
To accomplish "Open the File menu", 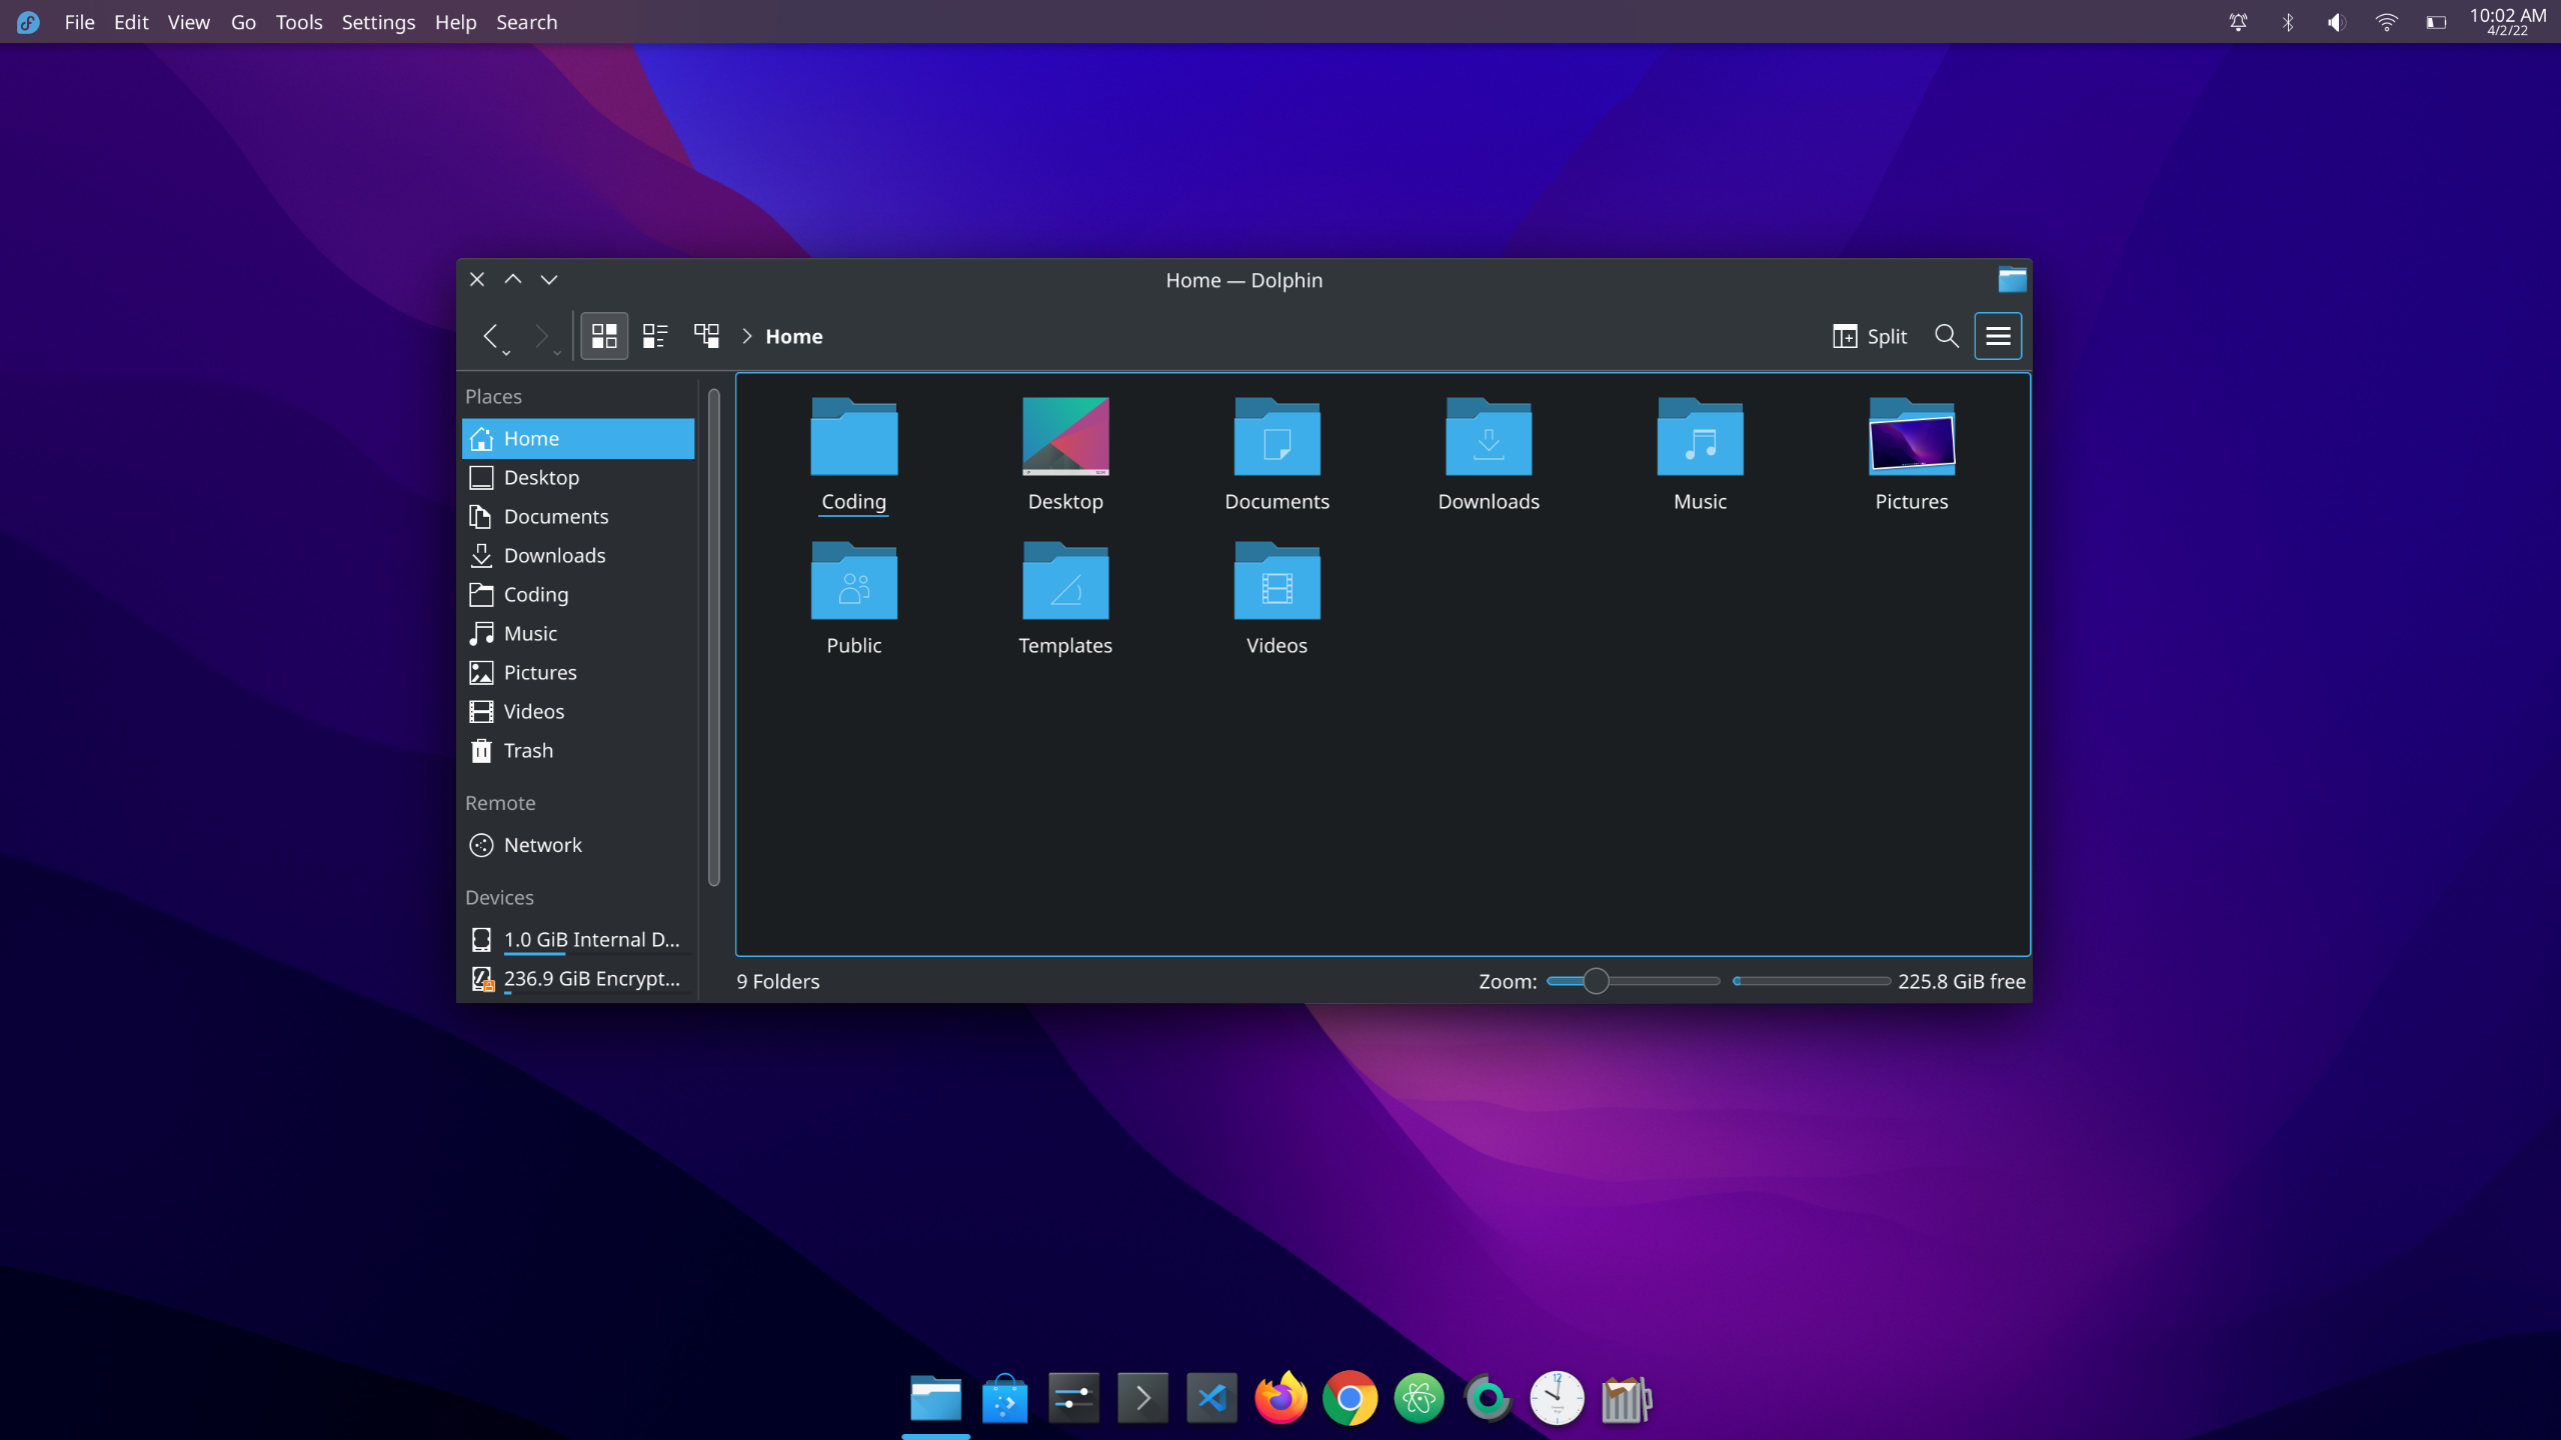I will coord(79,22).
